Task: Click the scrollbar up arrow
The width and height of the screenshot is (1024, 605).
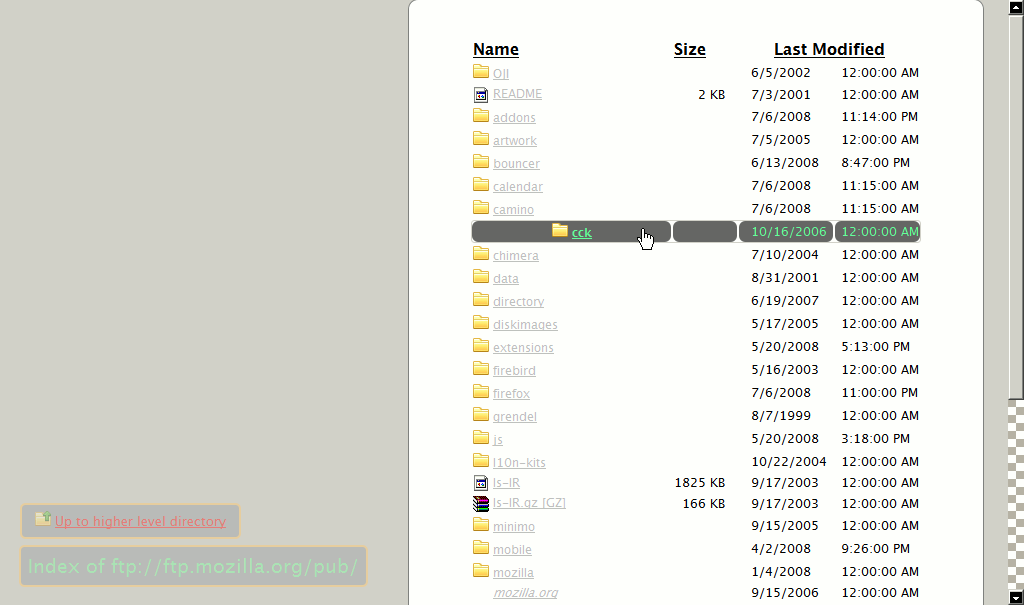Action: [x=1016, y=7]
